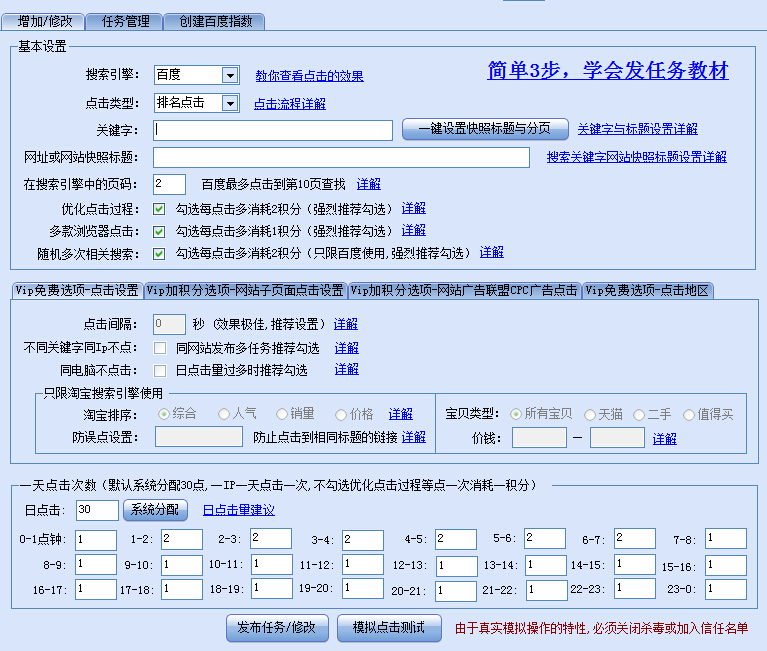
Task: Open the 点击类型 dropdown showing 排名点击
Action: (197, 103)
